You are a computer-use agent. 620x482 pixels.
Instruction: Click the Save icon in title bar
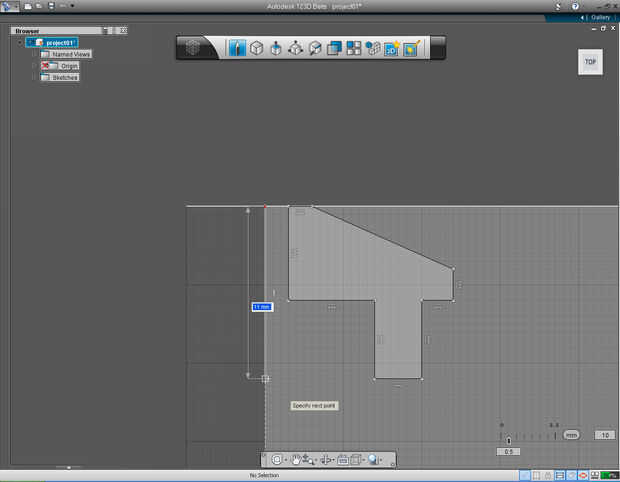coord(51,6)
